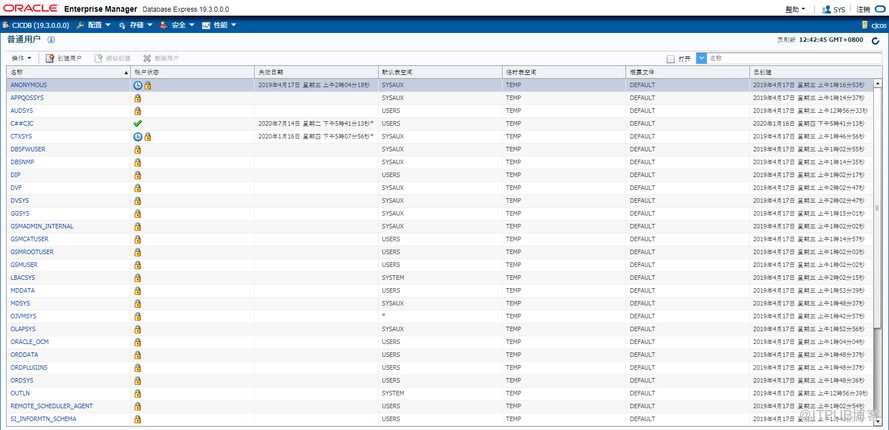The image size is (889, 430).
Task: Toggle the 打开 checkbox
Action: [670, 58]
